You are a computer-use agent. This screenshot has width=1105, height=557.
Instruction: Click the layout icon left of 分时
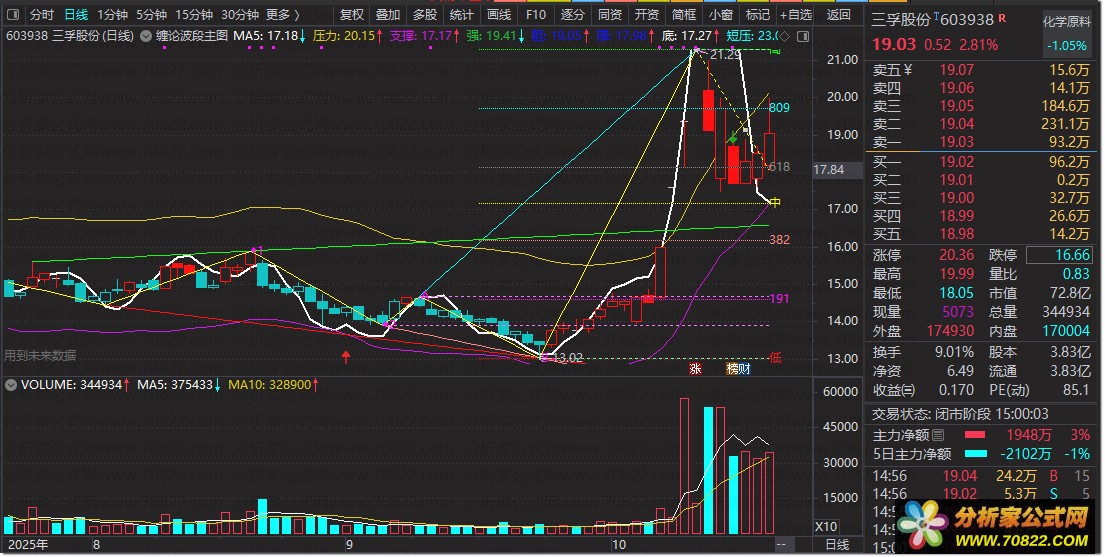pyautogui.click(x=11, y=15)
